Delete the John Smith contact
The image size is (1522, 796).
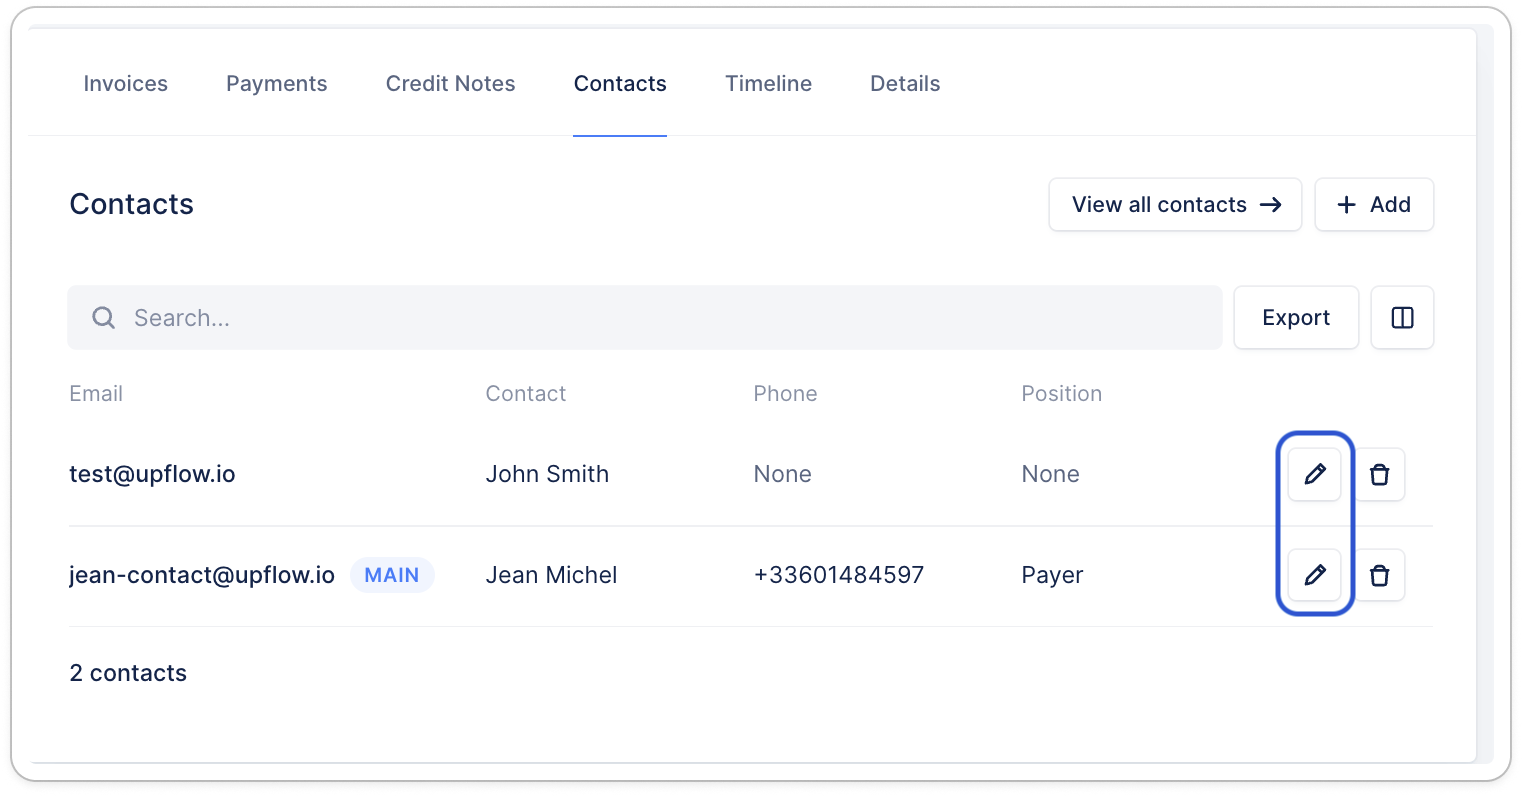tap(1379, 474)
